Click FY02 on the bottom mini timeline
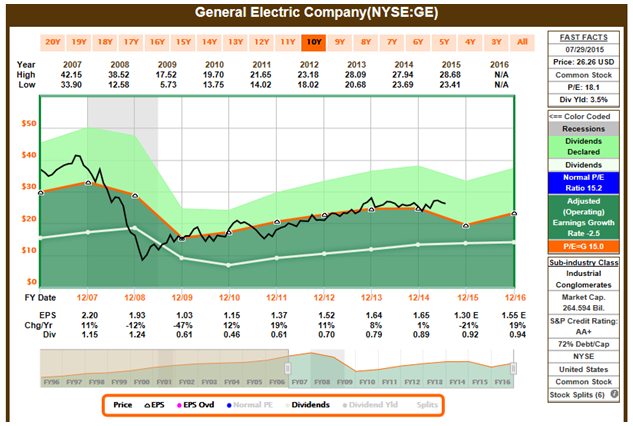This screenshot has height=426, width=633. point(186,381)
